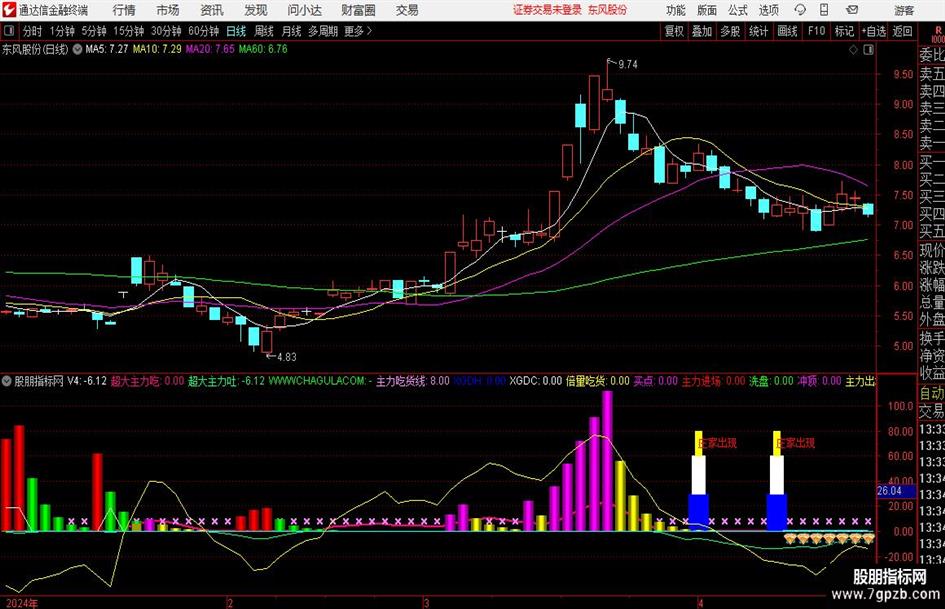Open the customer service headset icon
This screenshot has height=609, width=945.
pos(800,10)
